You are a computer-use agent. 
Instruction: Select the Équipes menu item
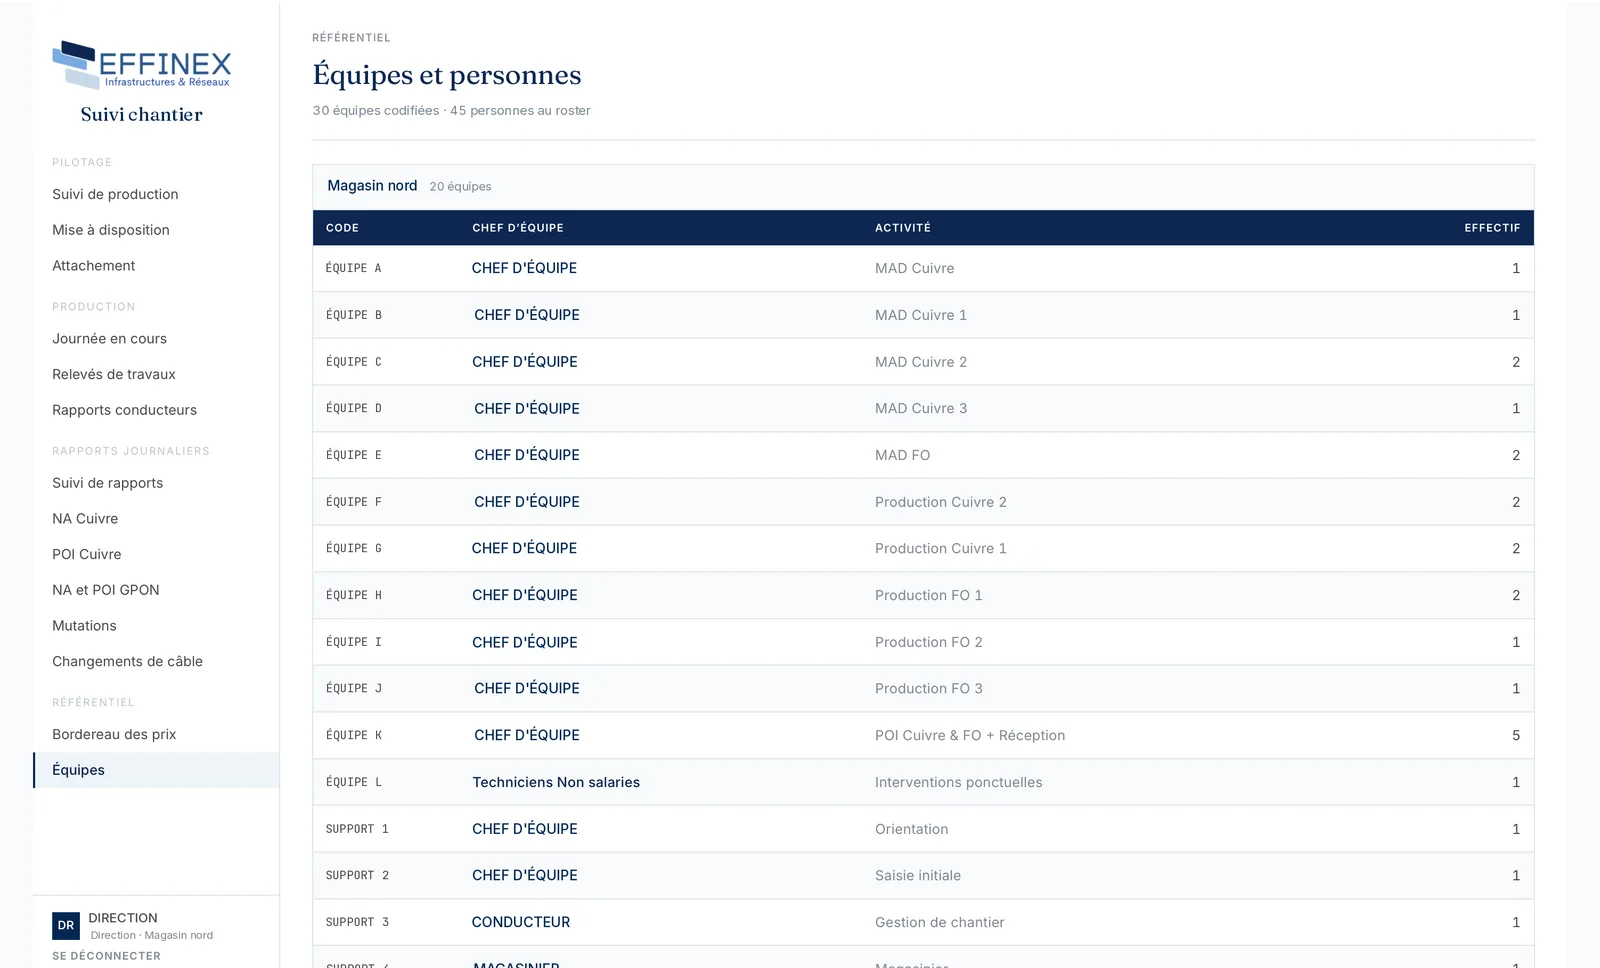(x=157, y=770)
